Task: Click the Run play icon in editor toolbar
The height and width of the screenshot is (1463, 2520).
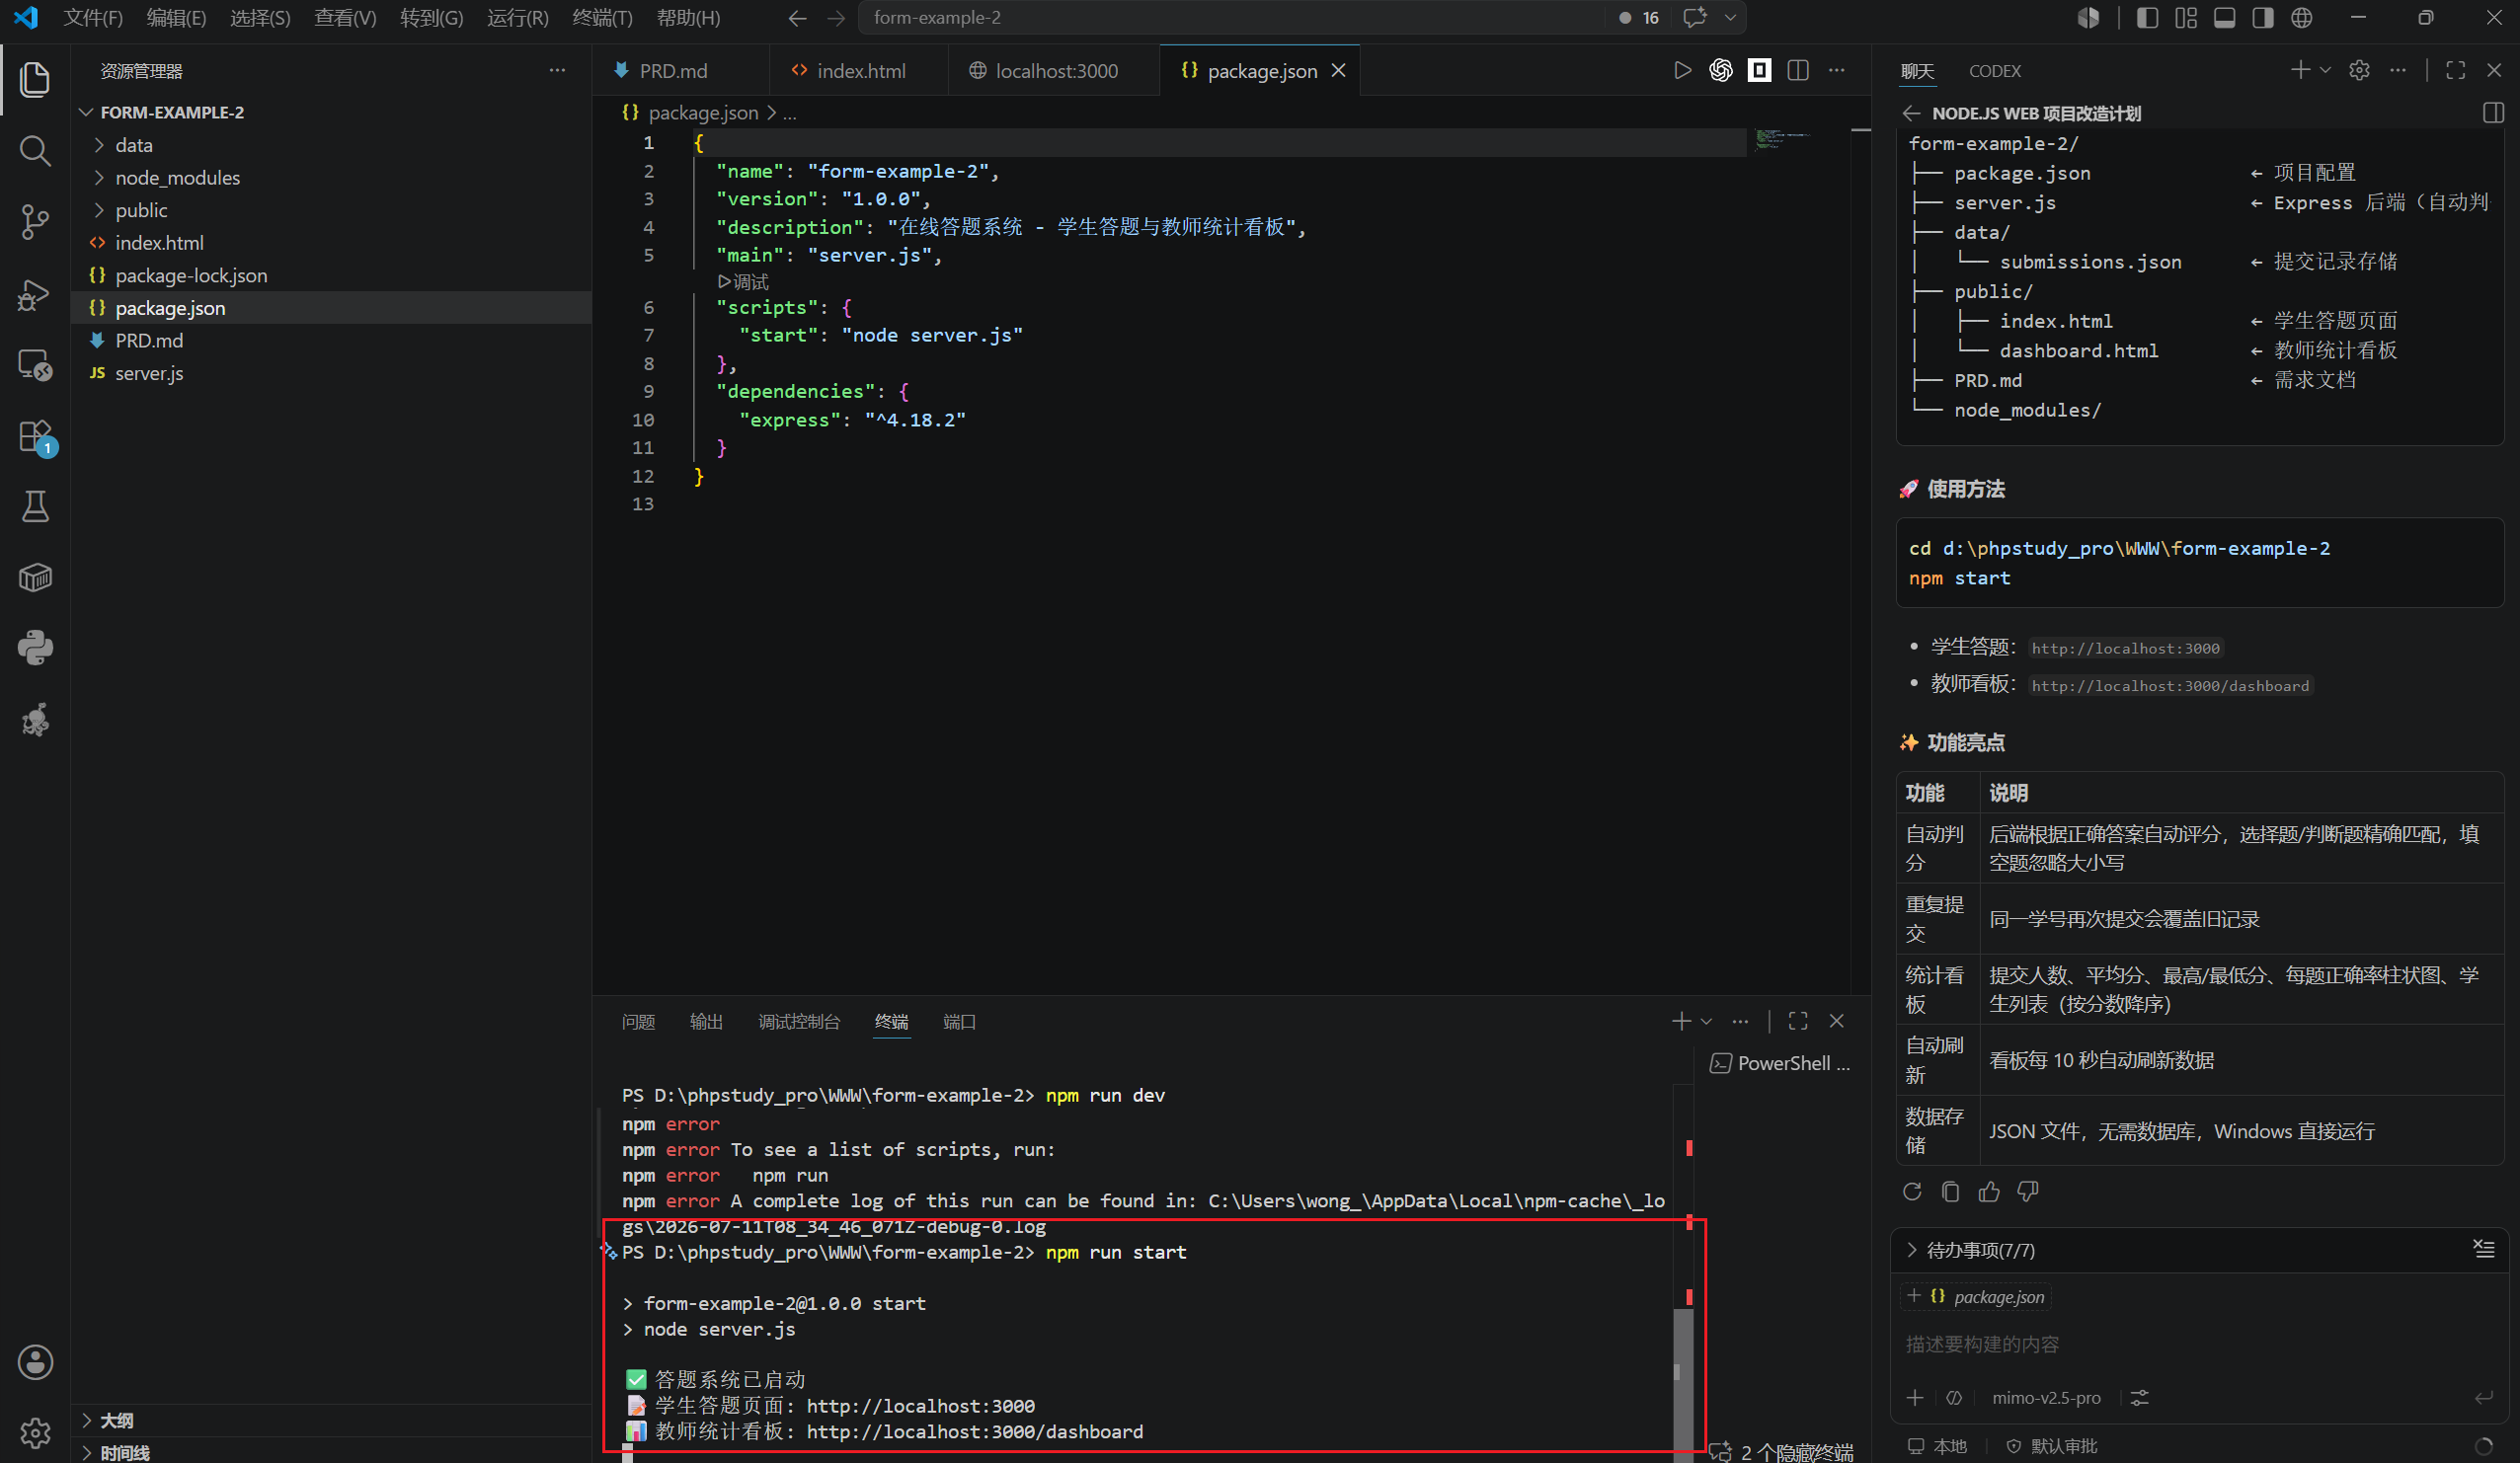Action: [1682, 70]
